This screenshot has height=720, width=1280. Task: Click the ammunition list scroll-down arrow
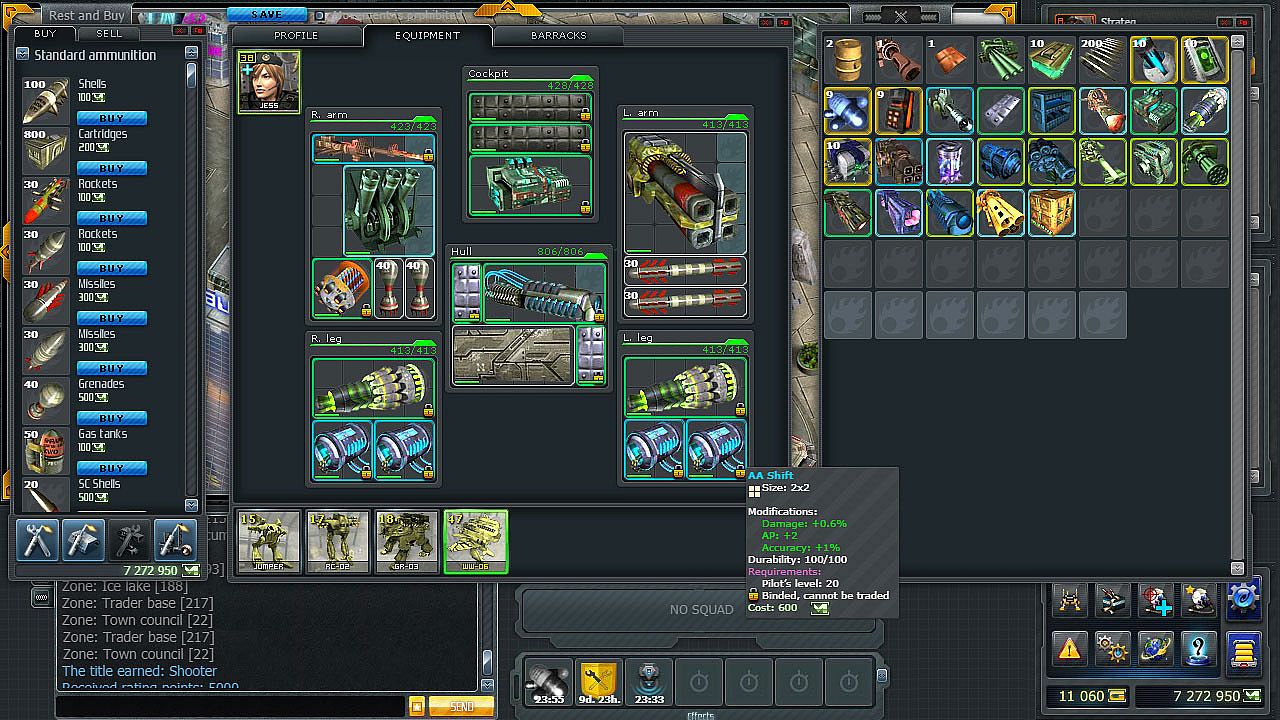pyautogui.click(x=192, y=505)
